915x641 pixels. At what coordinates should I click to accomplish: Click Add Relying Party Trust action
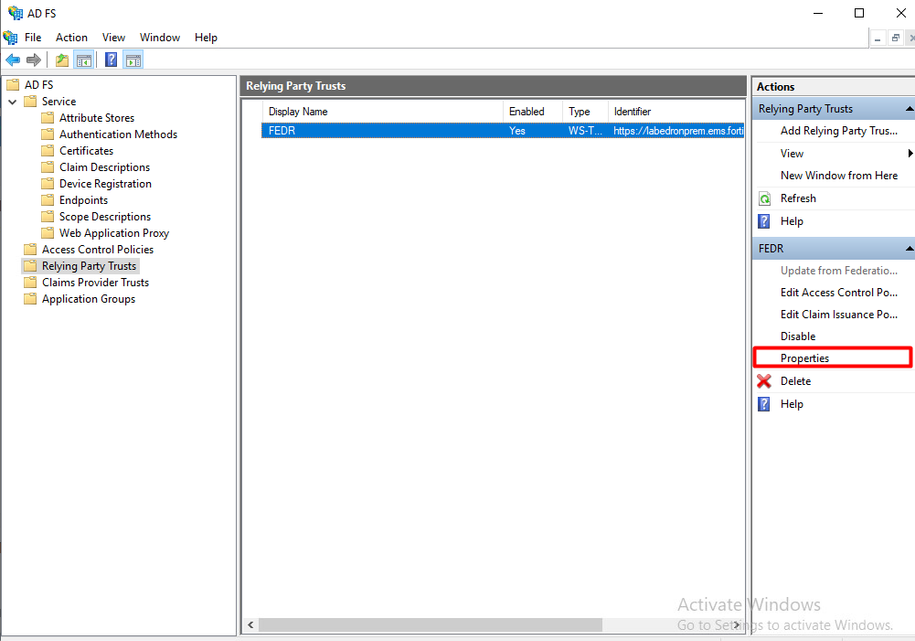[839, 131]
